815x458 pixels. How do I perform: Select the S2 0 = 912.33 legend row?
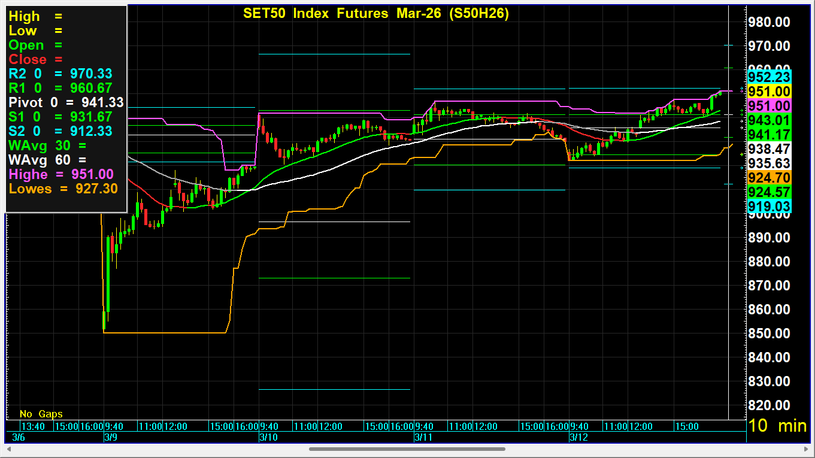pos(60,131)
